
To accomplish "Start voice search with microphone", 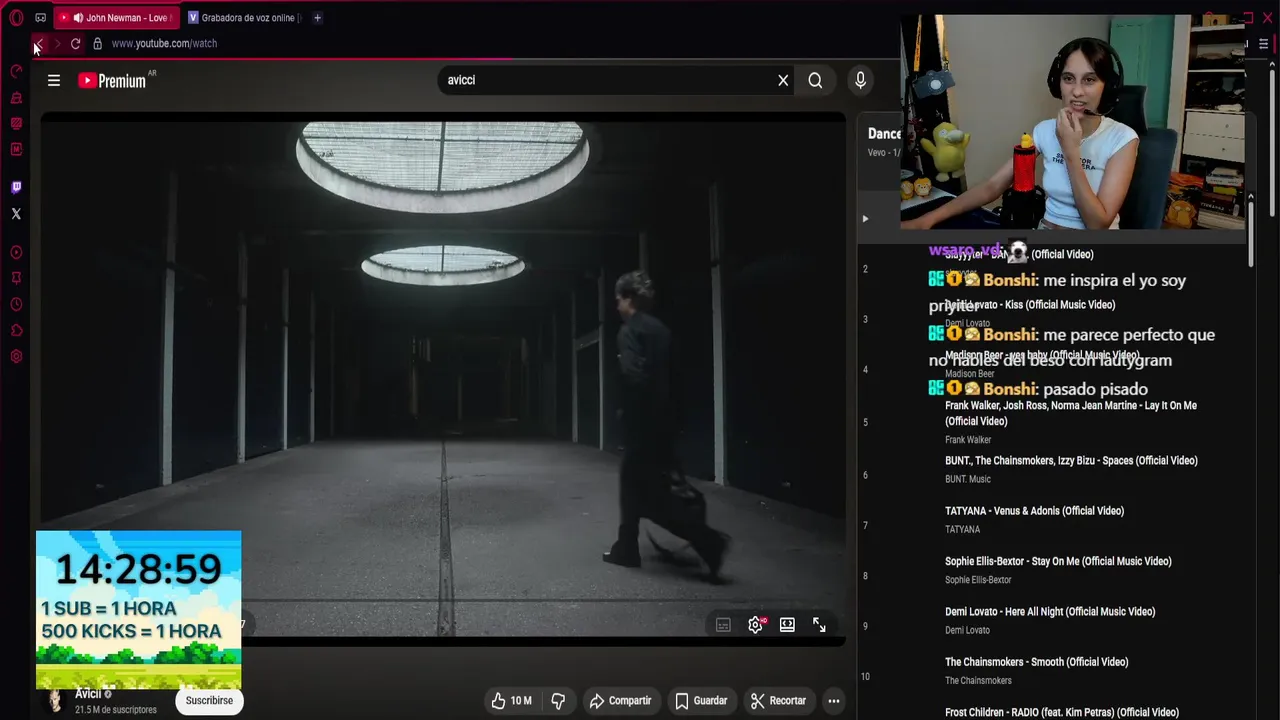I will pyautogui.click(x=860, y=80).
